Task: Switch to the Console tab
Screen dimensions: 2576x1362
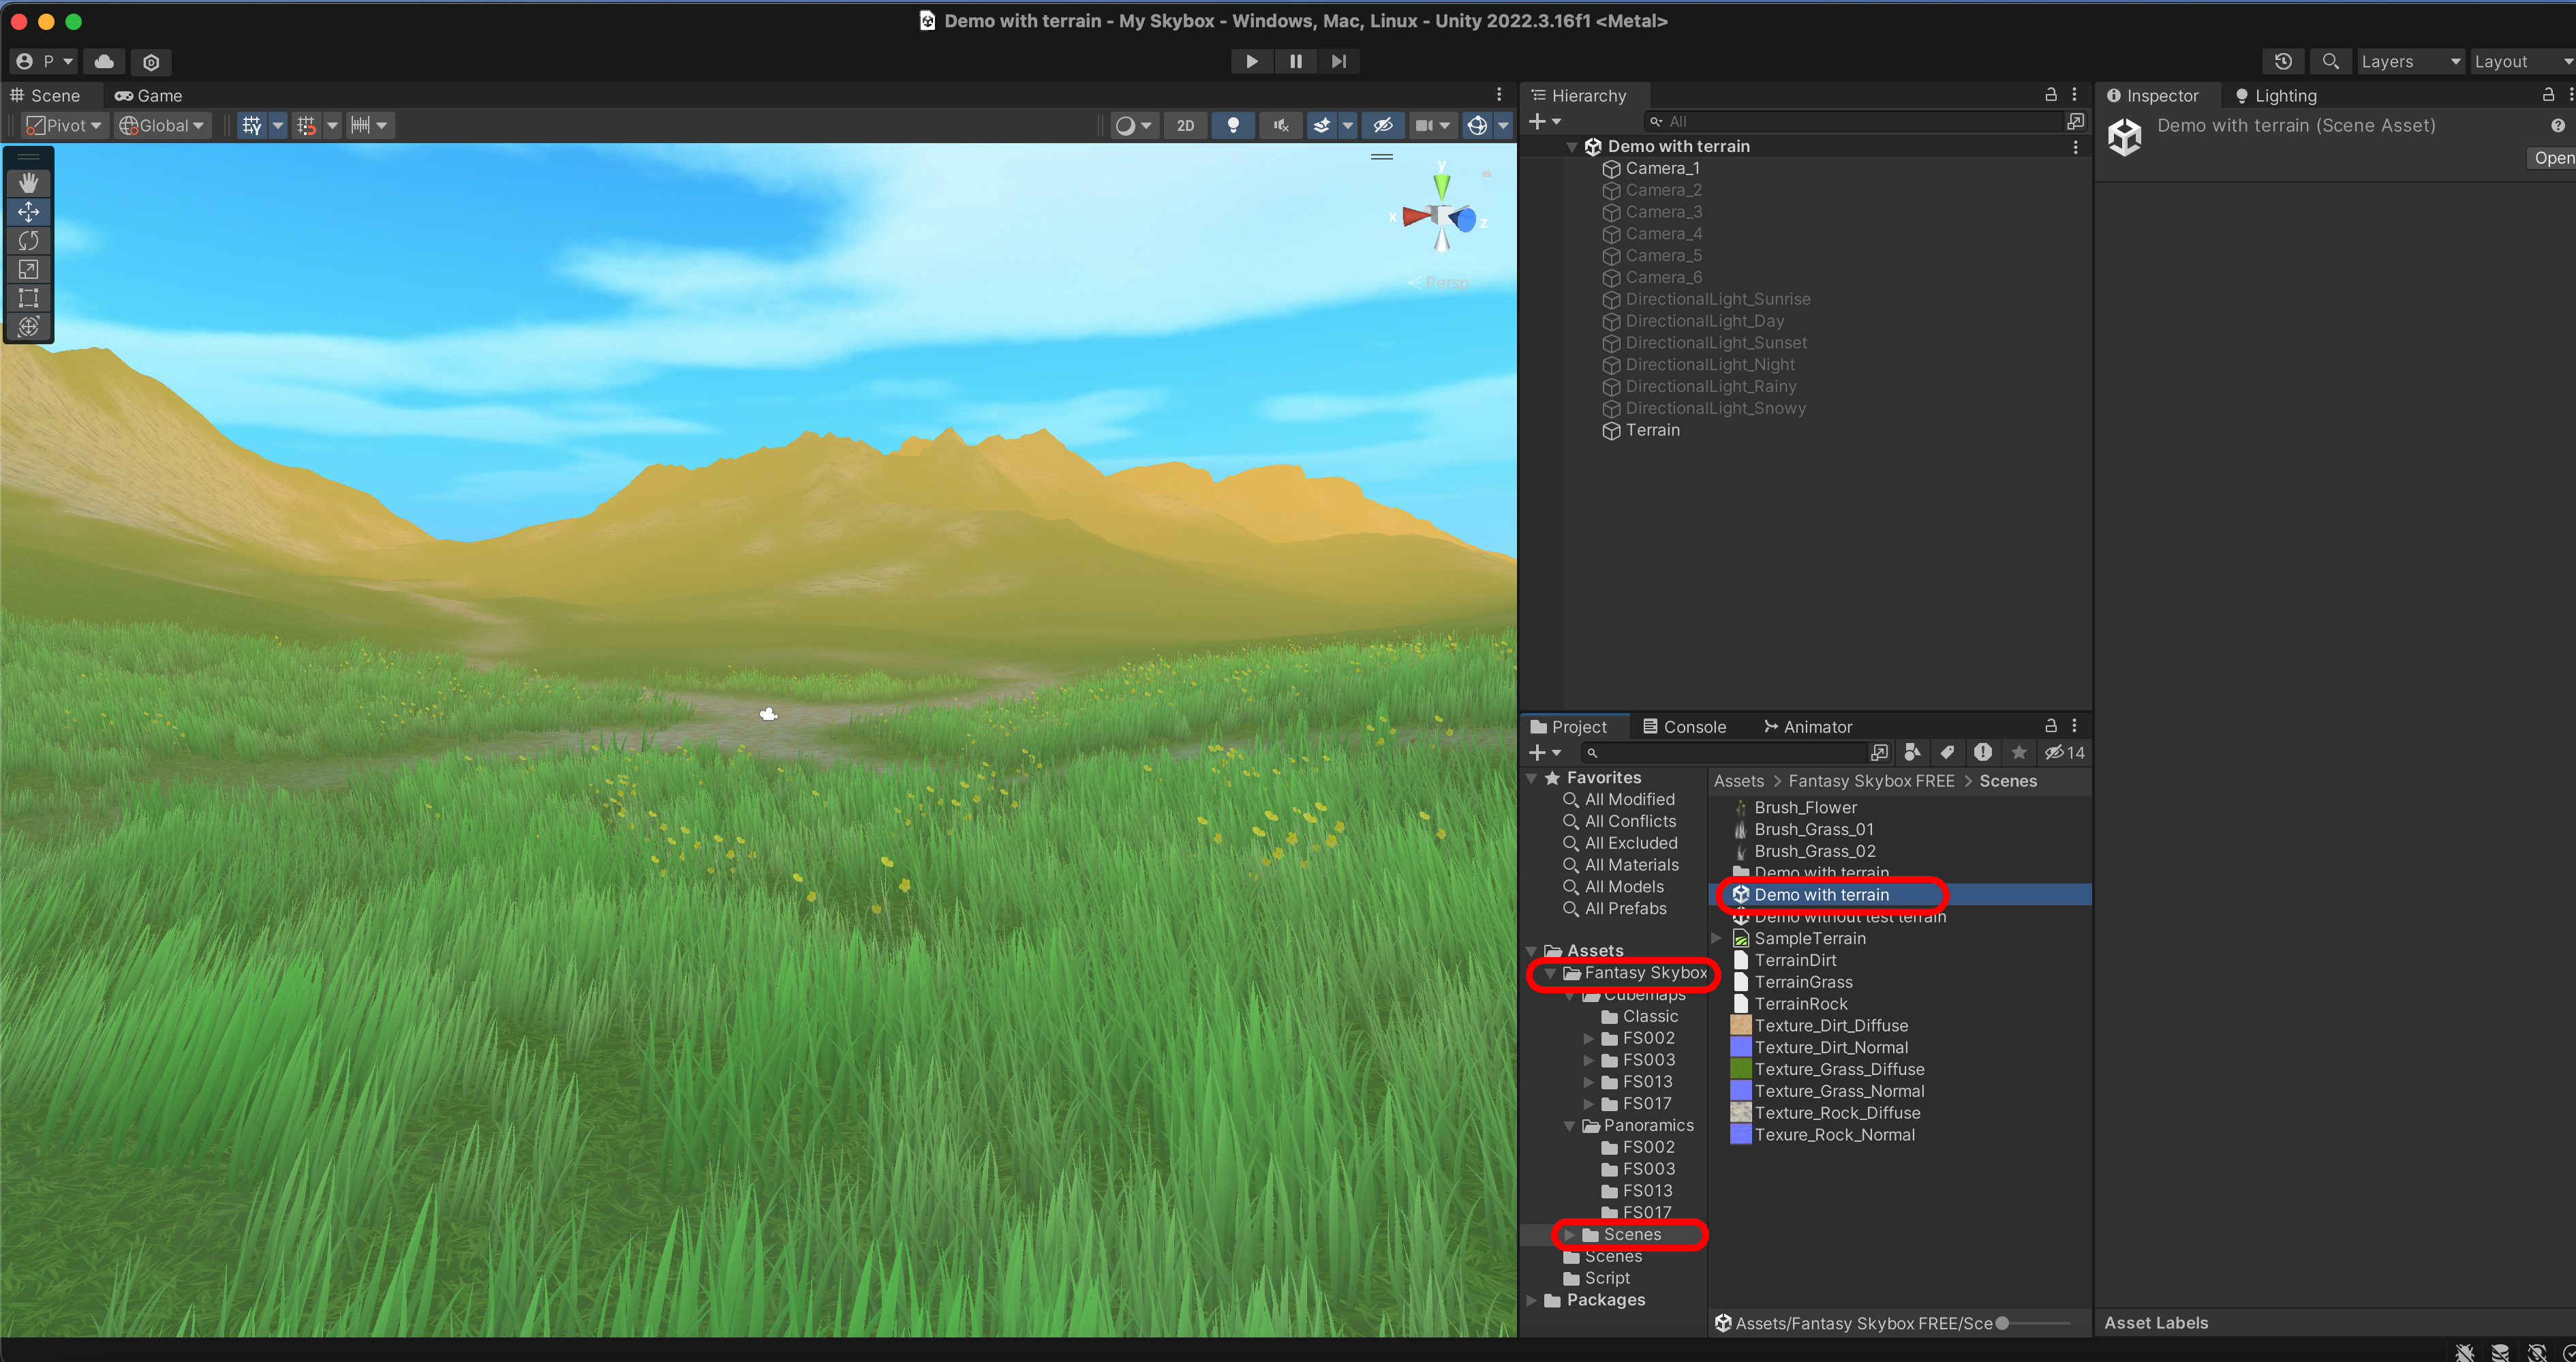Action: coord(1684,726)
